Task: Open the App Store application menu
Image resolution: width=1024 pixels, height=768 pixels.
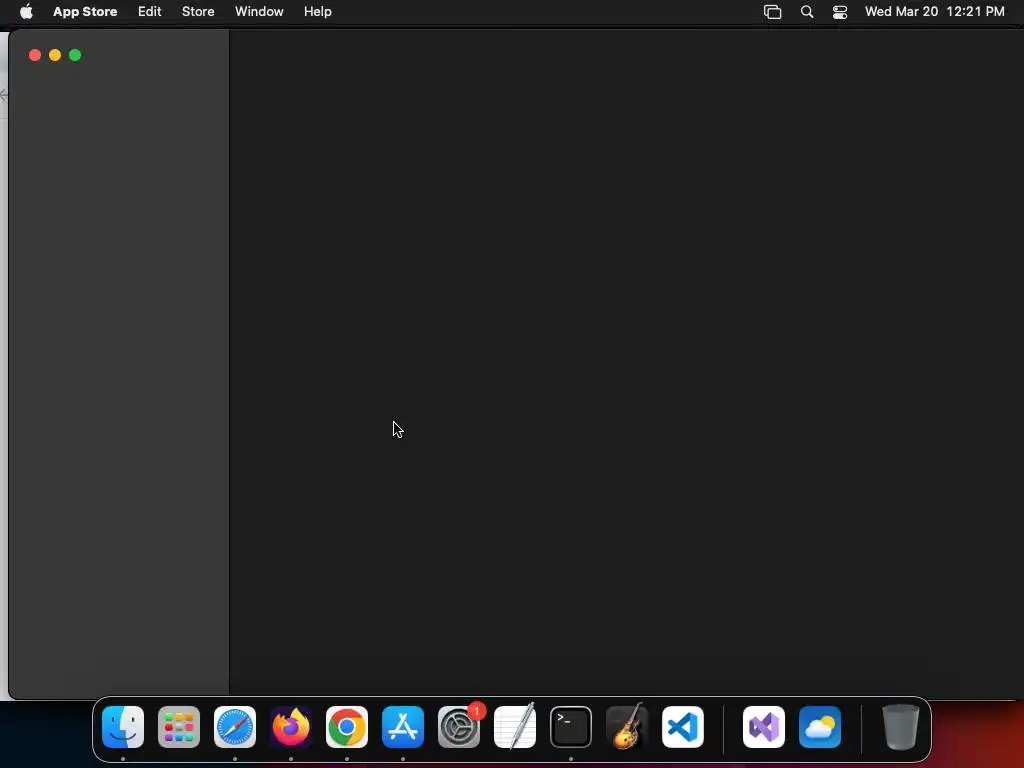Action: 85,11
